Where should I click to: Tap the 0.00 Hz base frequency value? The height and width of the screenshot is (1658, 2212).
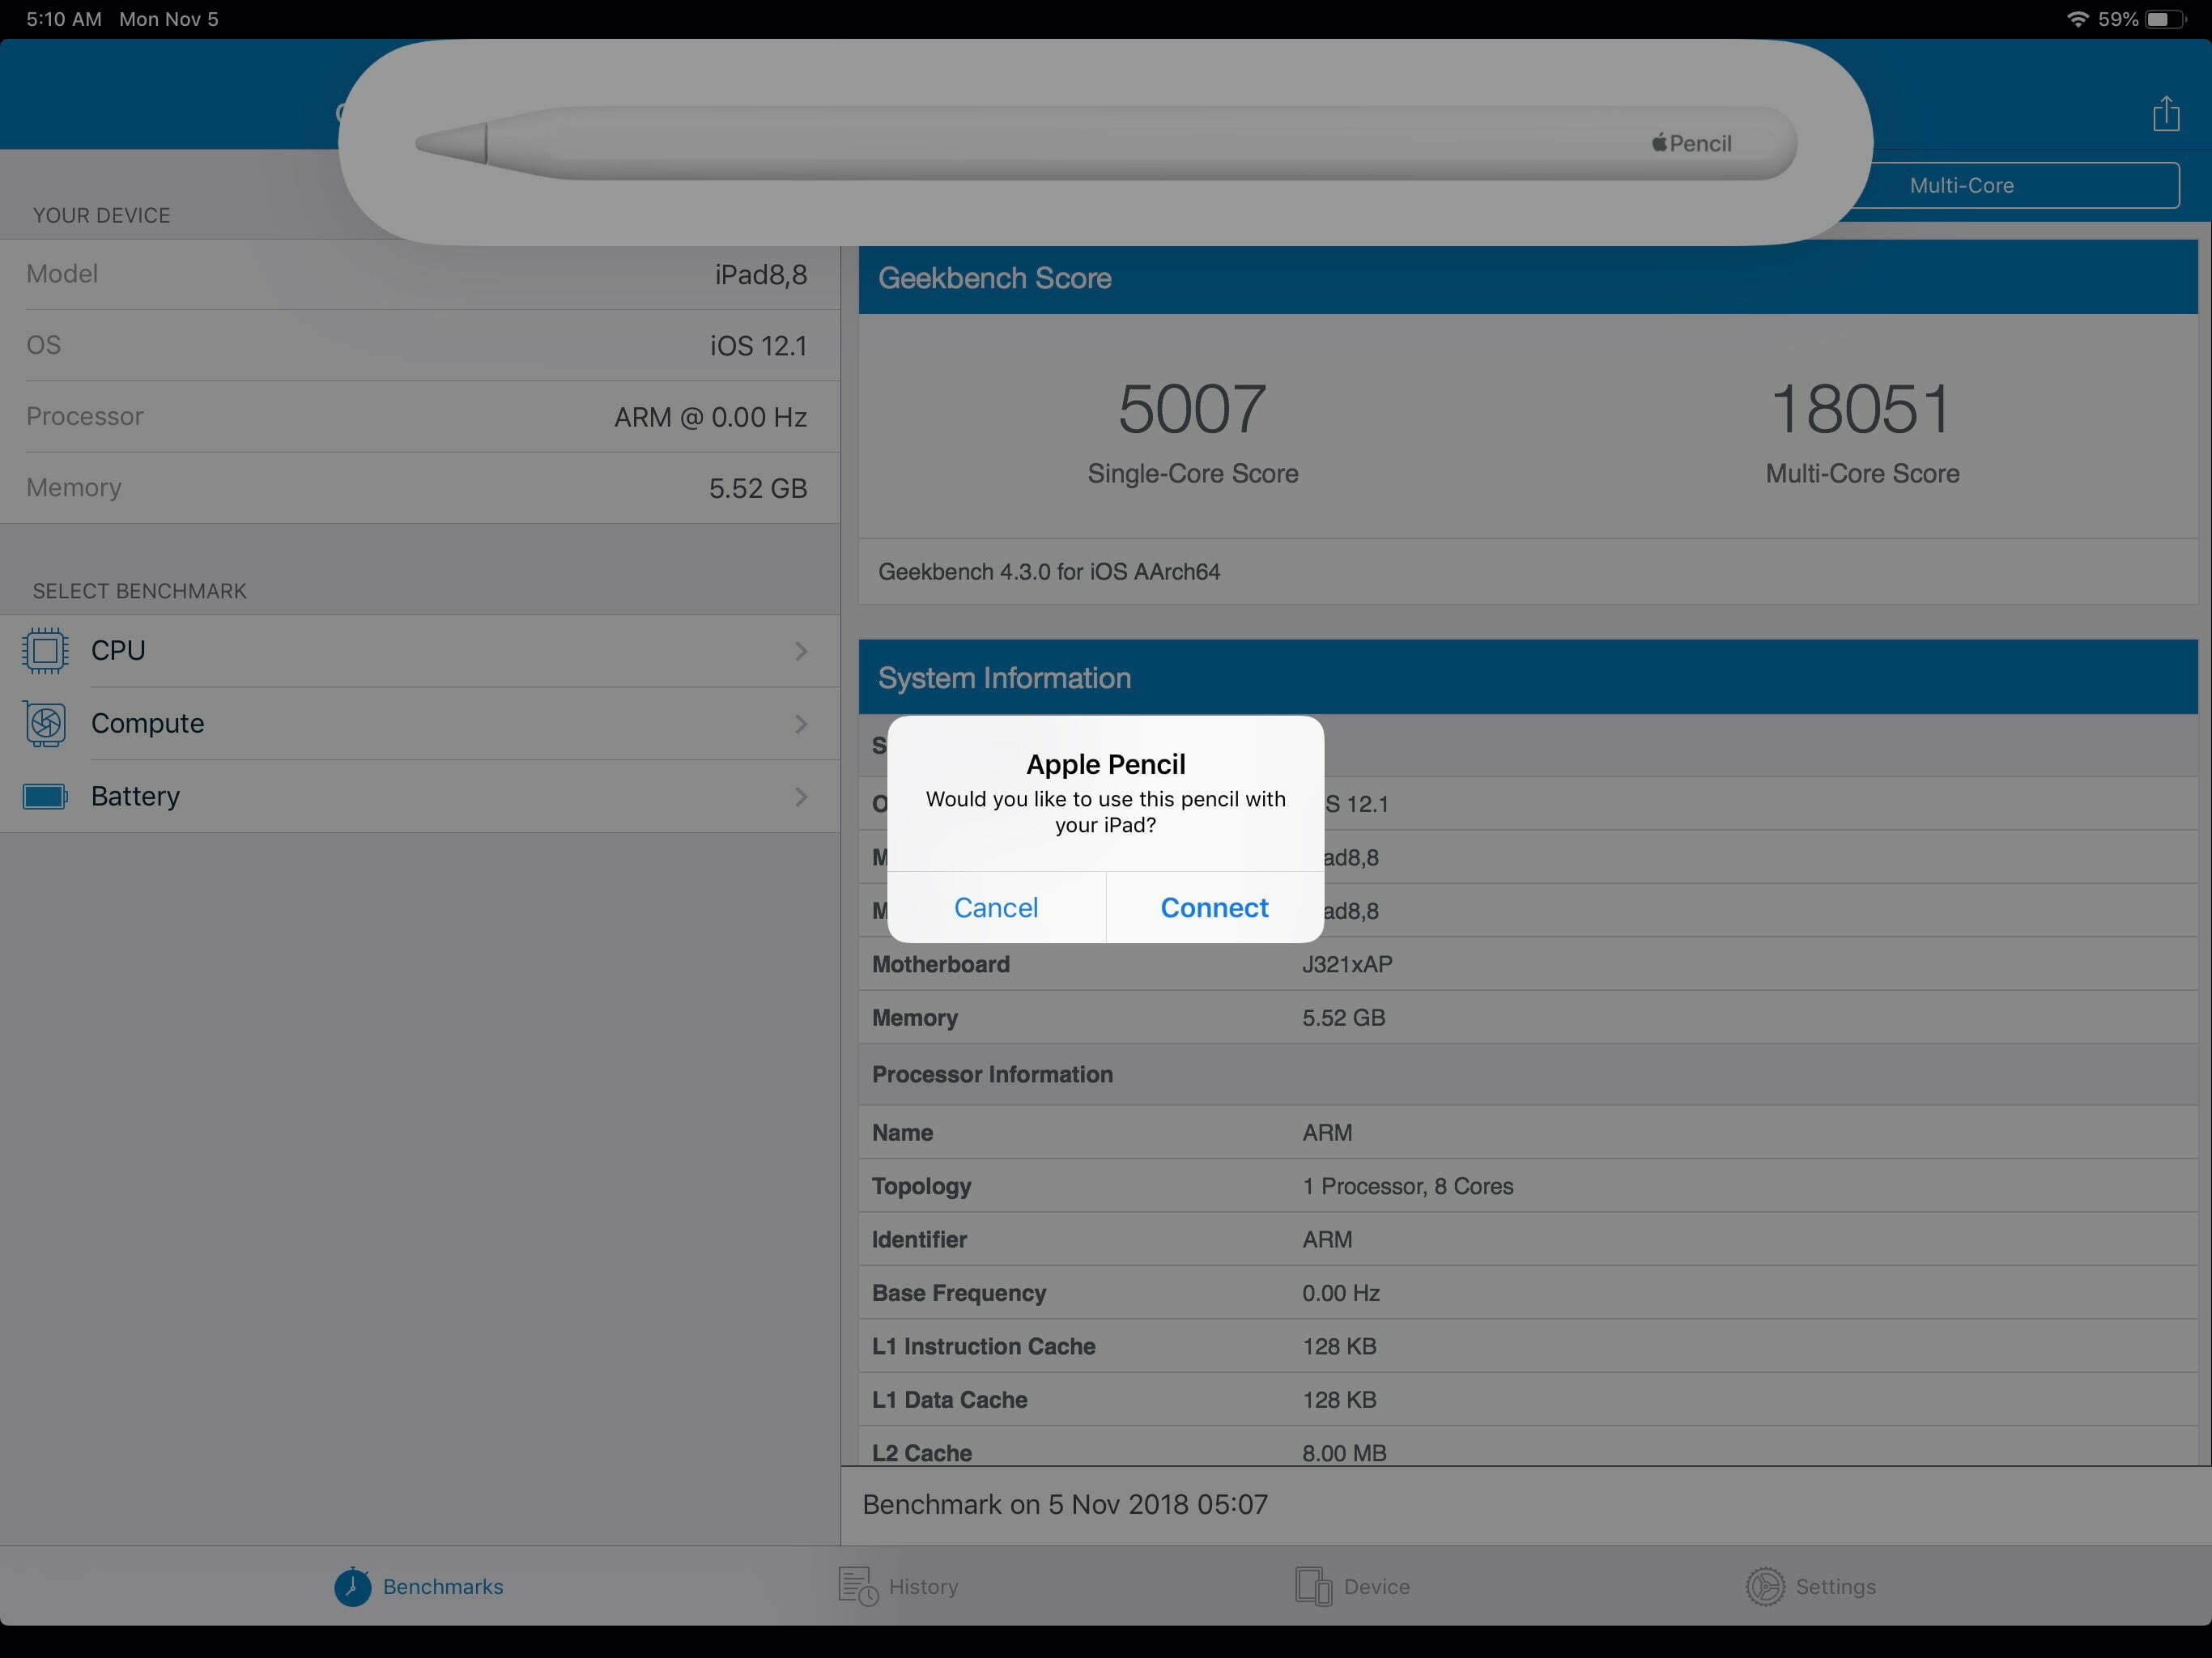coord(1341,1293)
